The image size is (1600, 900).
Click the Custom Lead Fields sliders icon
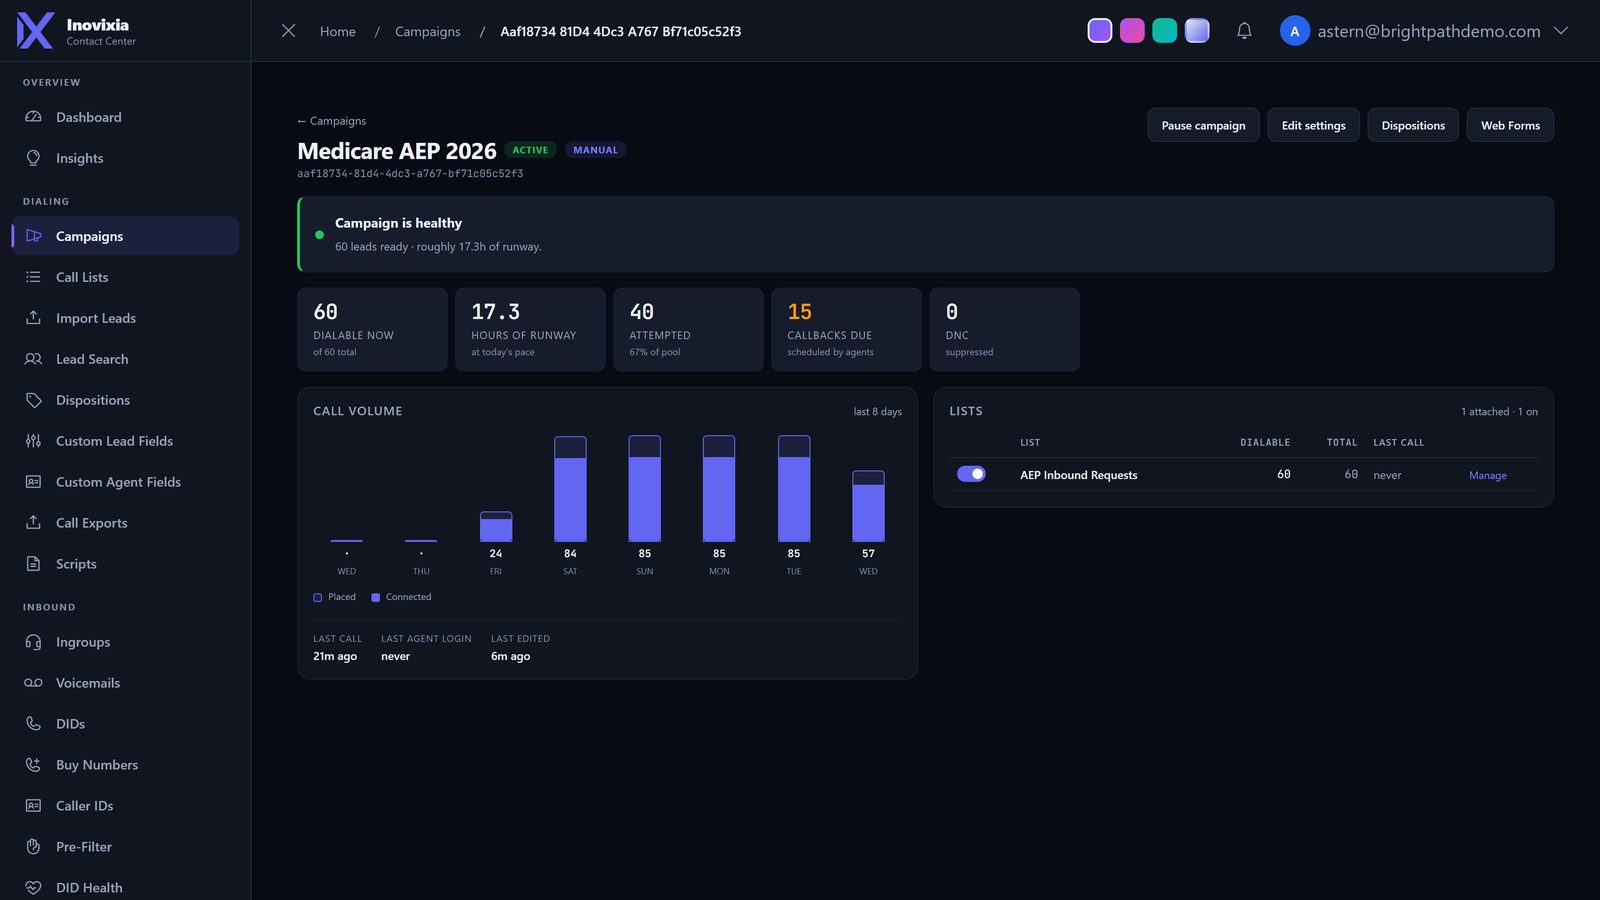click(33, 441)
